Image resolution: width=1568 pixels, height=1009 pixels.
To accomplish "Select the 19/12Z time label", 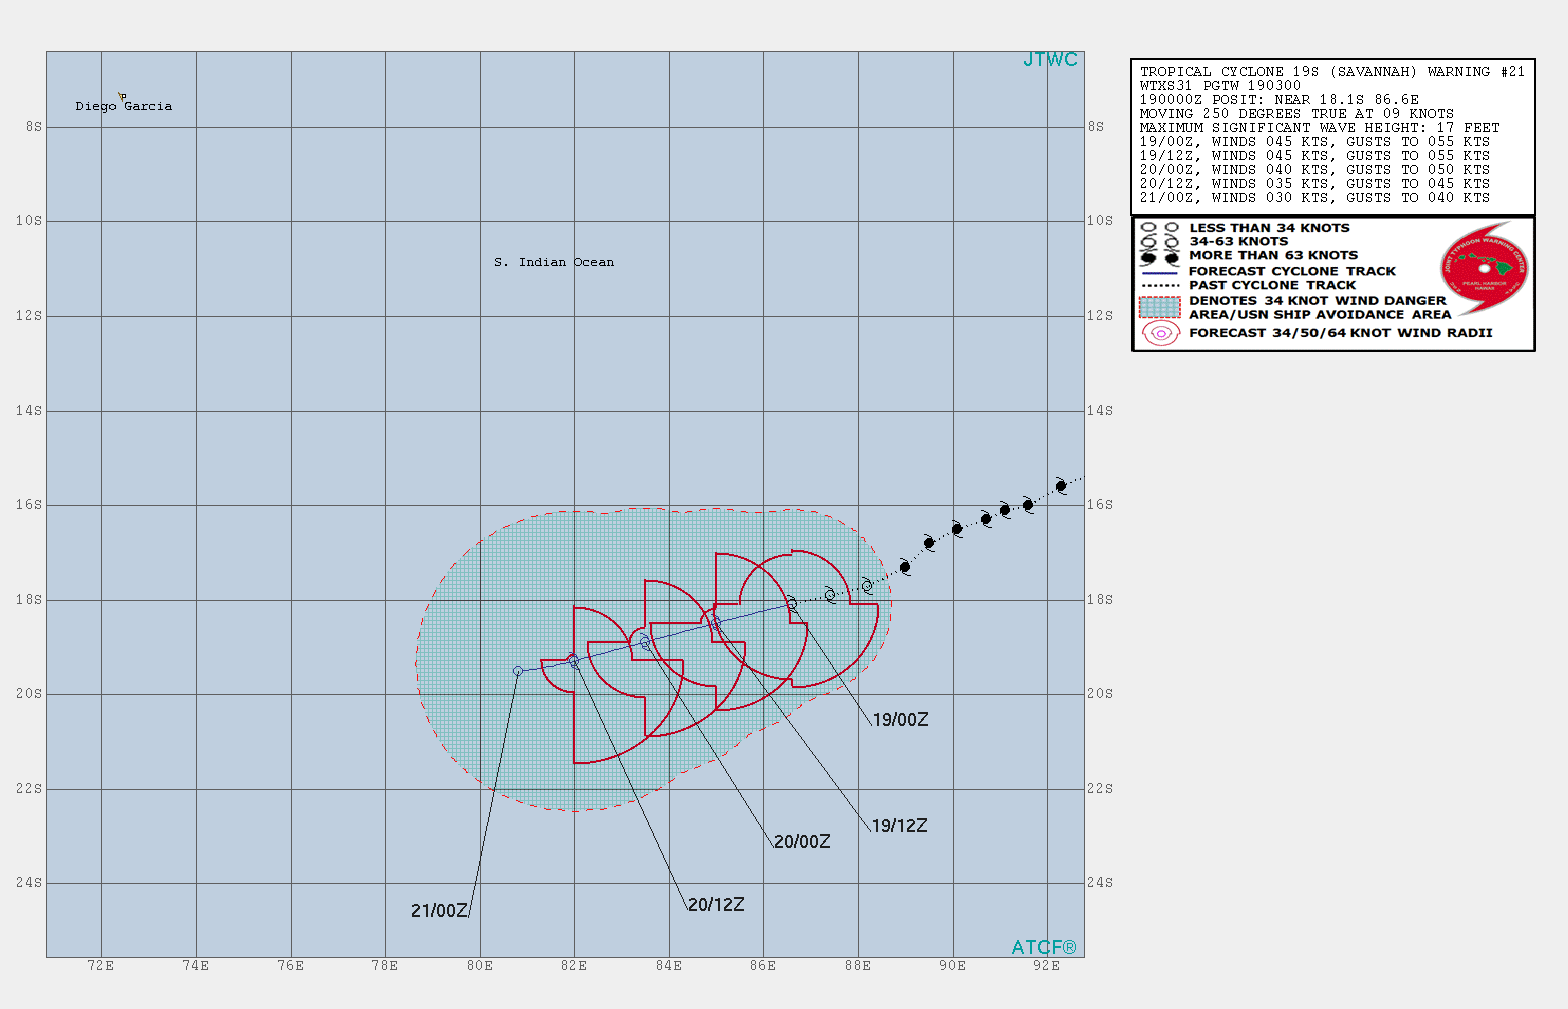I will [x=899, y=826].
